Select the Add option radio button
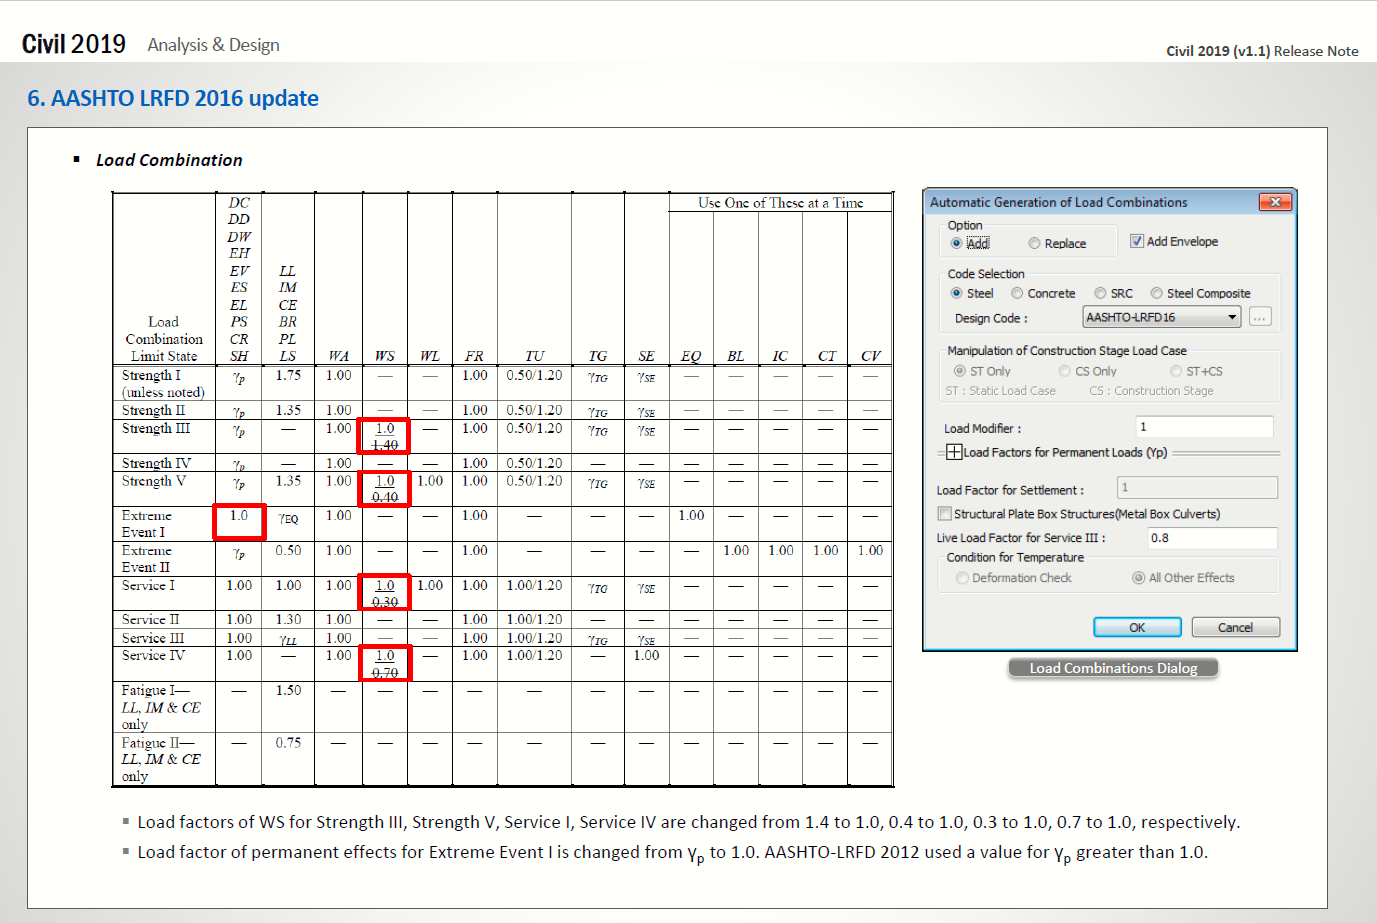 pos(957,243)
